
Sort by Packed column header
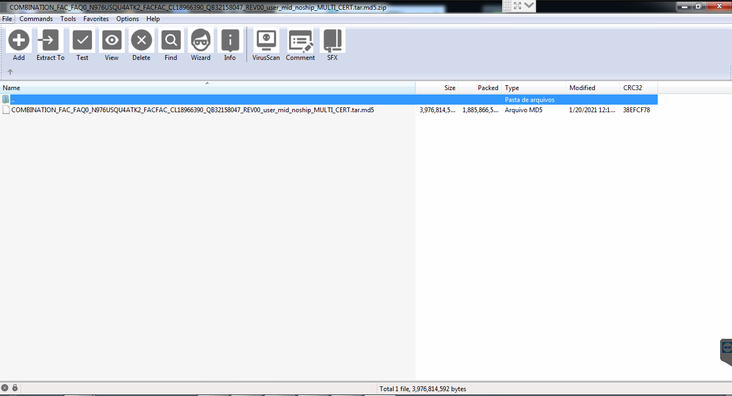click(479, 88)
